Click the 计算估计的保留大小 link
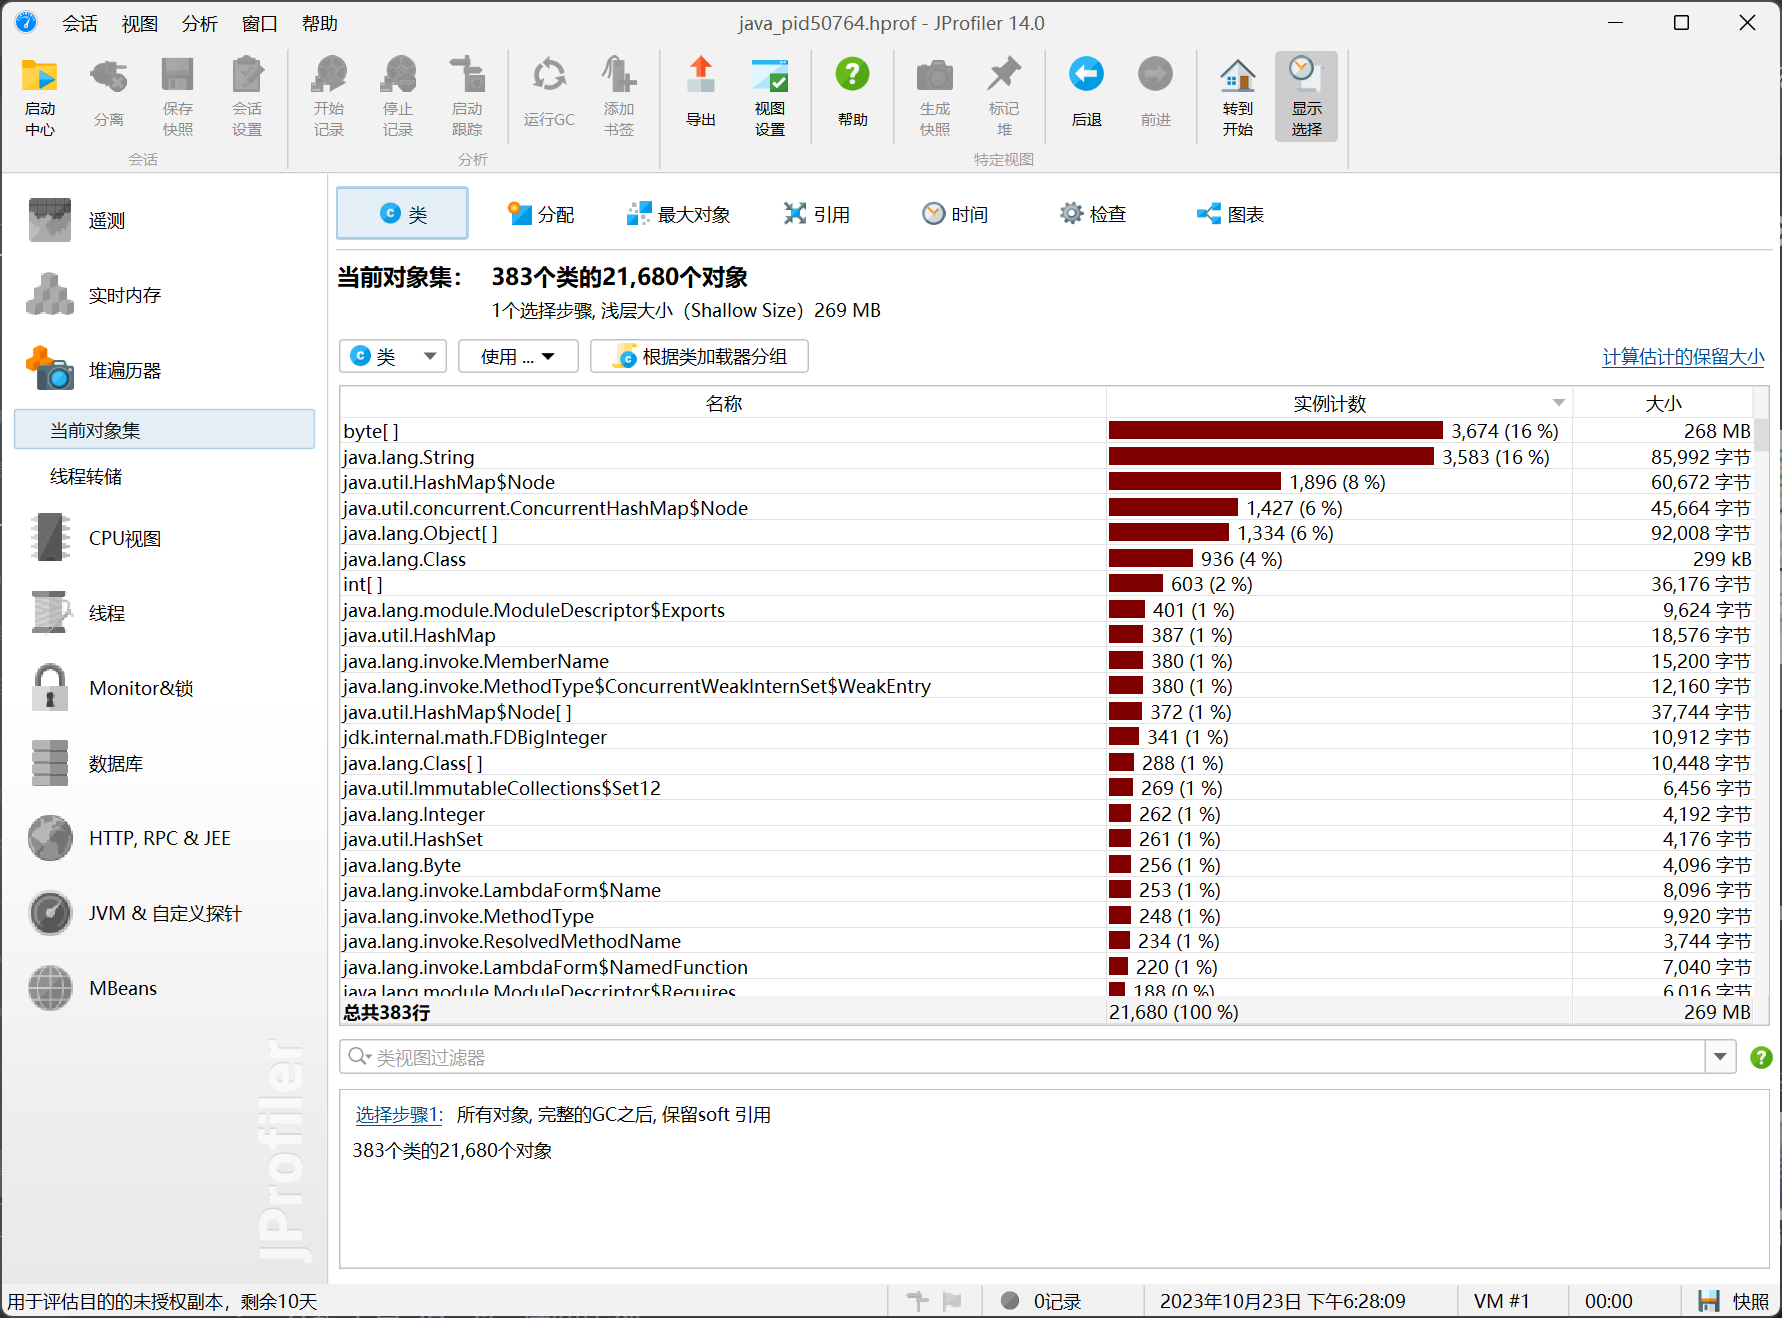This screenshot has width=1782, height=1318. (x=1683, y=357)
